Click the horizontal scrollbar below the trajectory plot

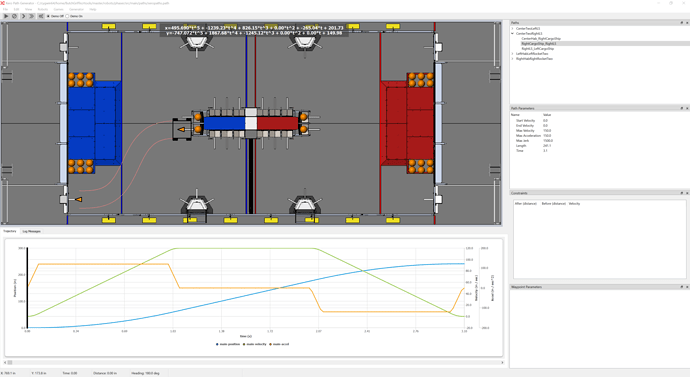[254, 362]
